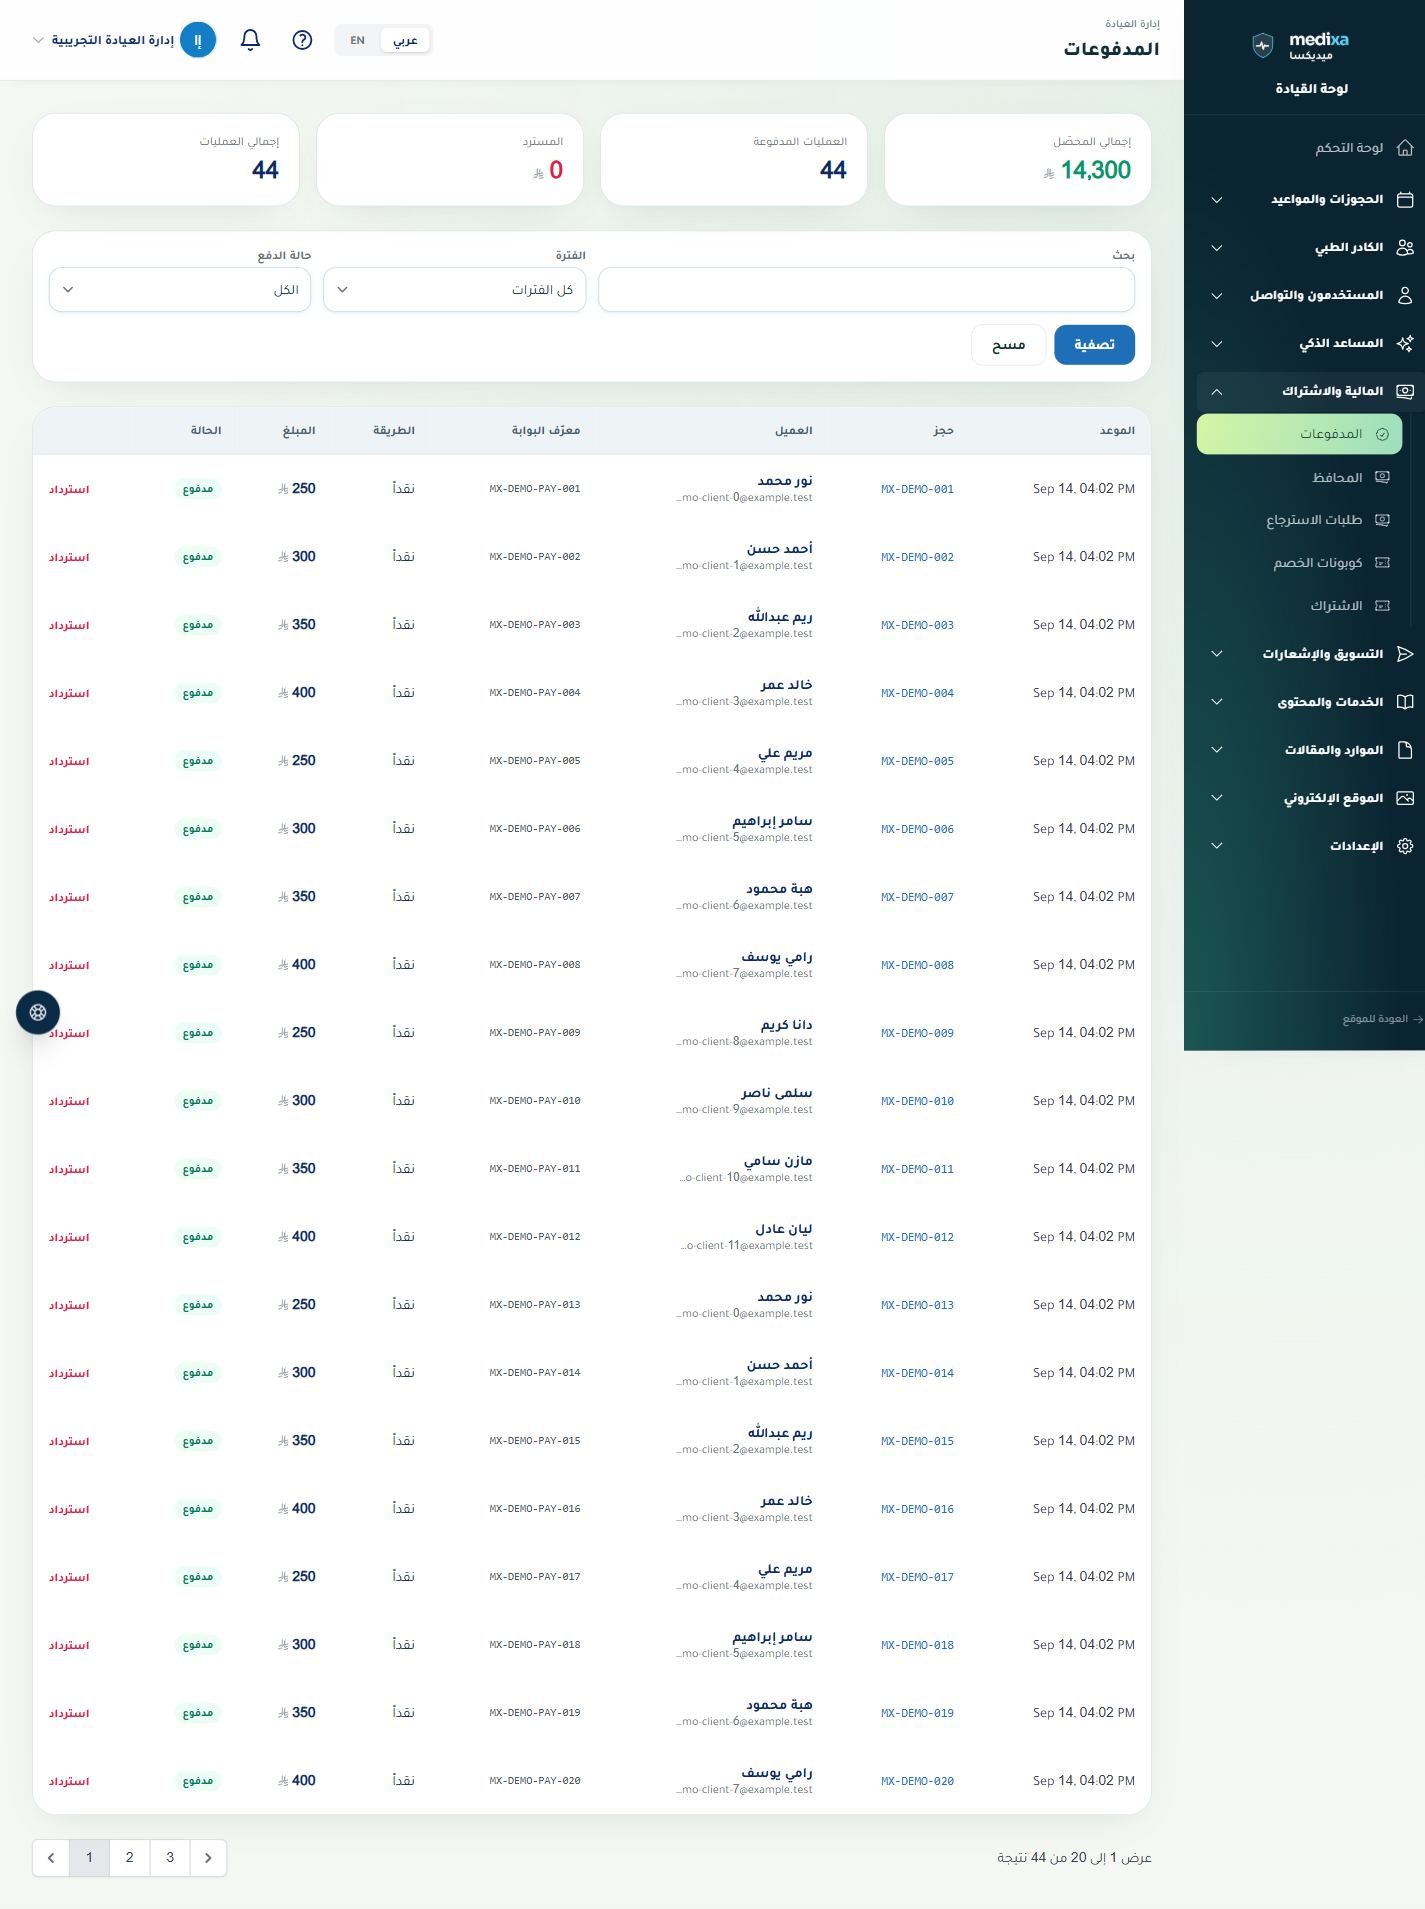Viewport: 1425px width, 1909px height.
Task: Click the Medixa shield logo
Action: tap(1263, 44)
